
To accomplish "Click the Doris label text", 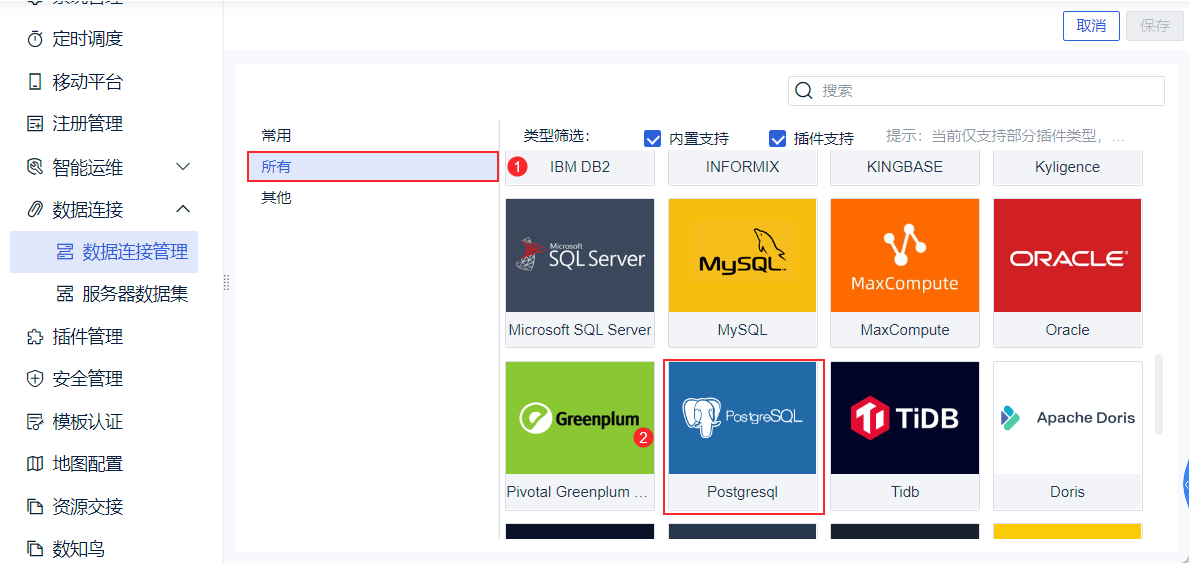I will 1068,492.
